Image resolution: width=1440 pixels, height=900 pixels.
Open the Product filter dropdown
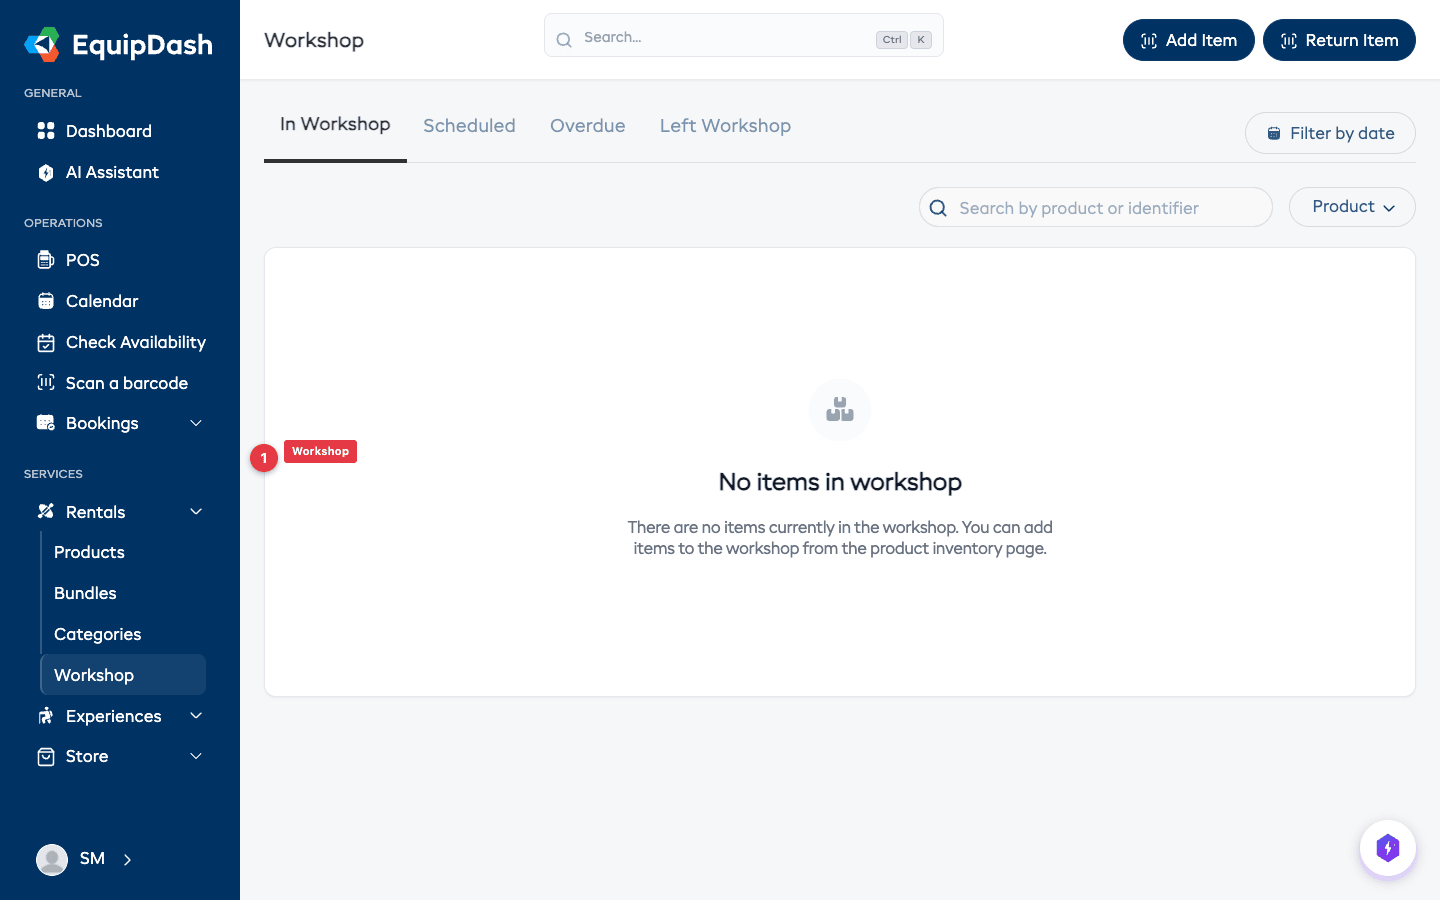pos(1352,207)
